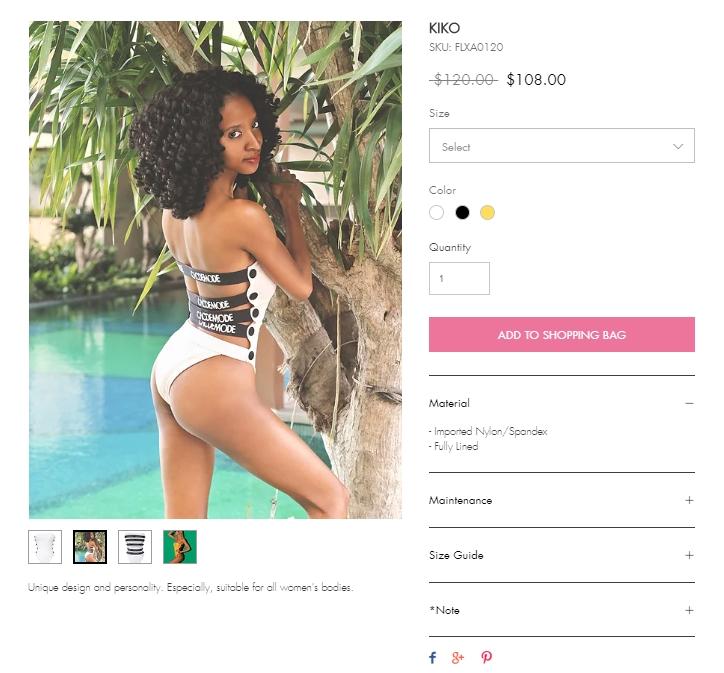724x673 pixels.
Task: Click plus icon beside Maintenance
Action: click(x=689, y=500)
